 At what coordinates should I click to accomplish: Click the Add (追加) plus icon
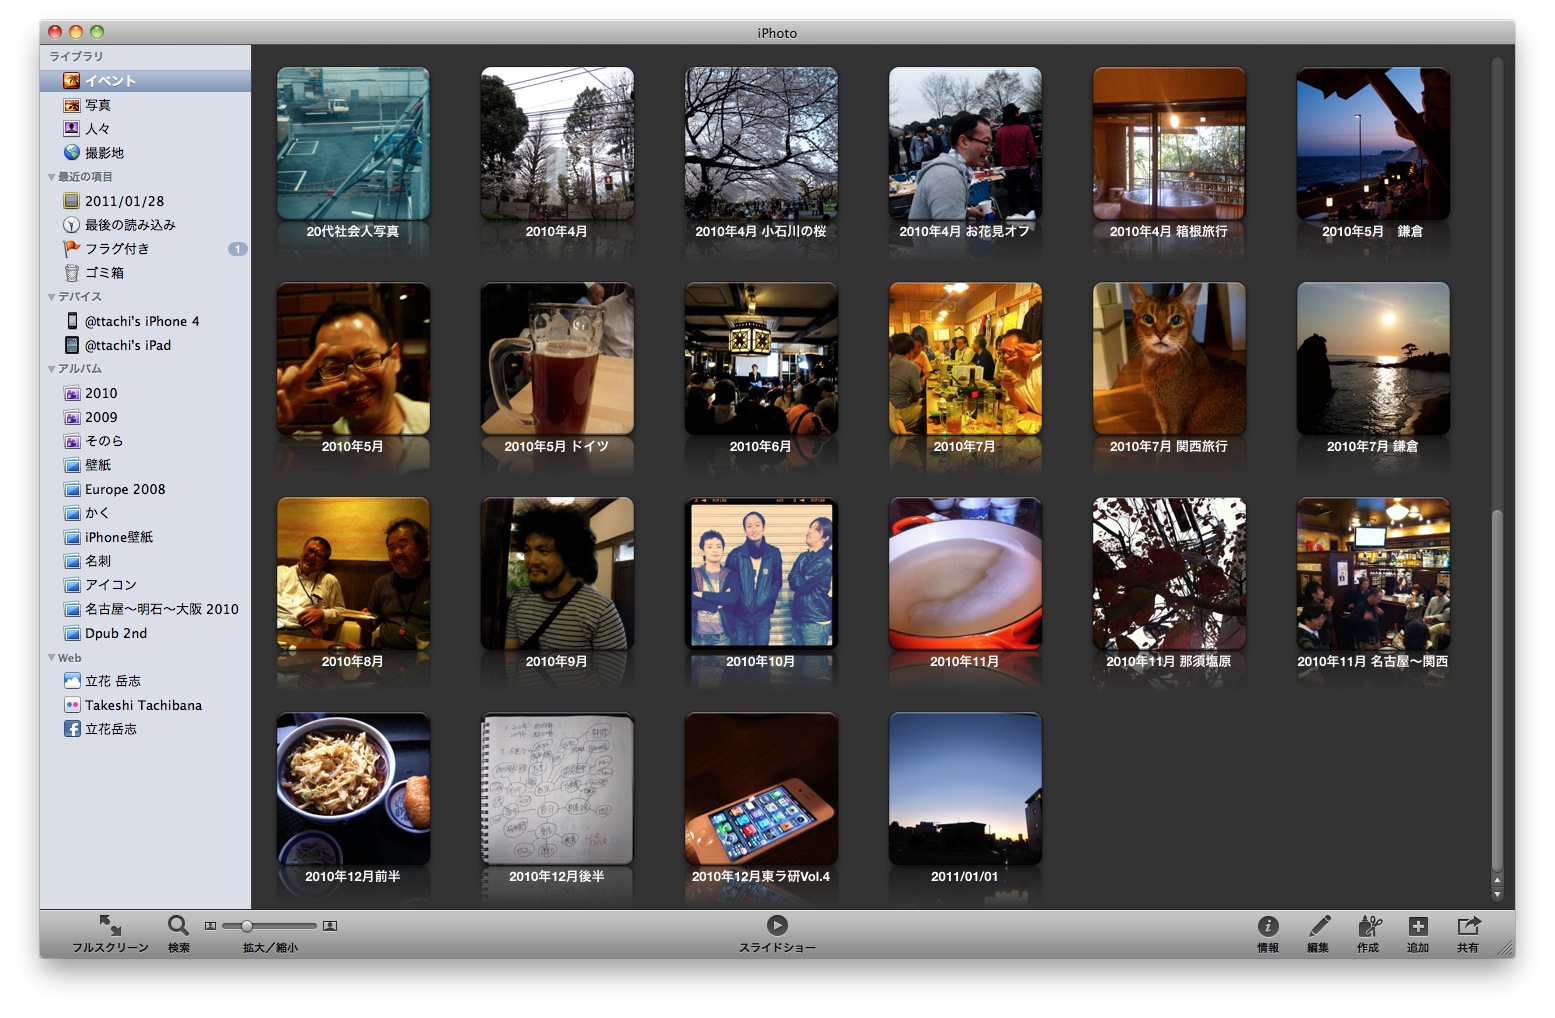1418,926
